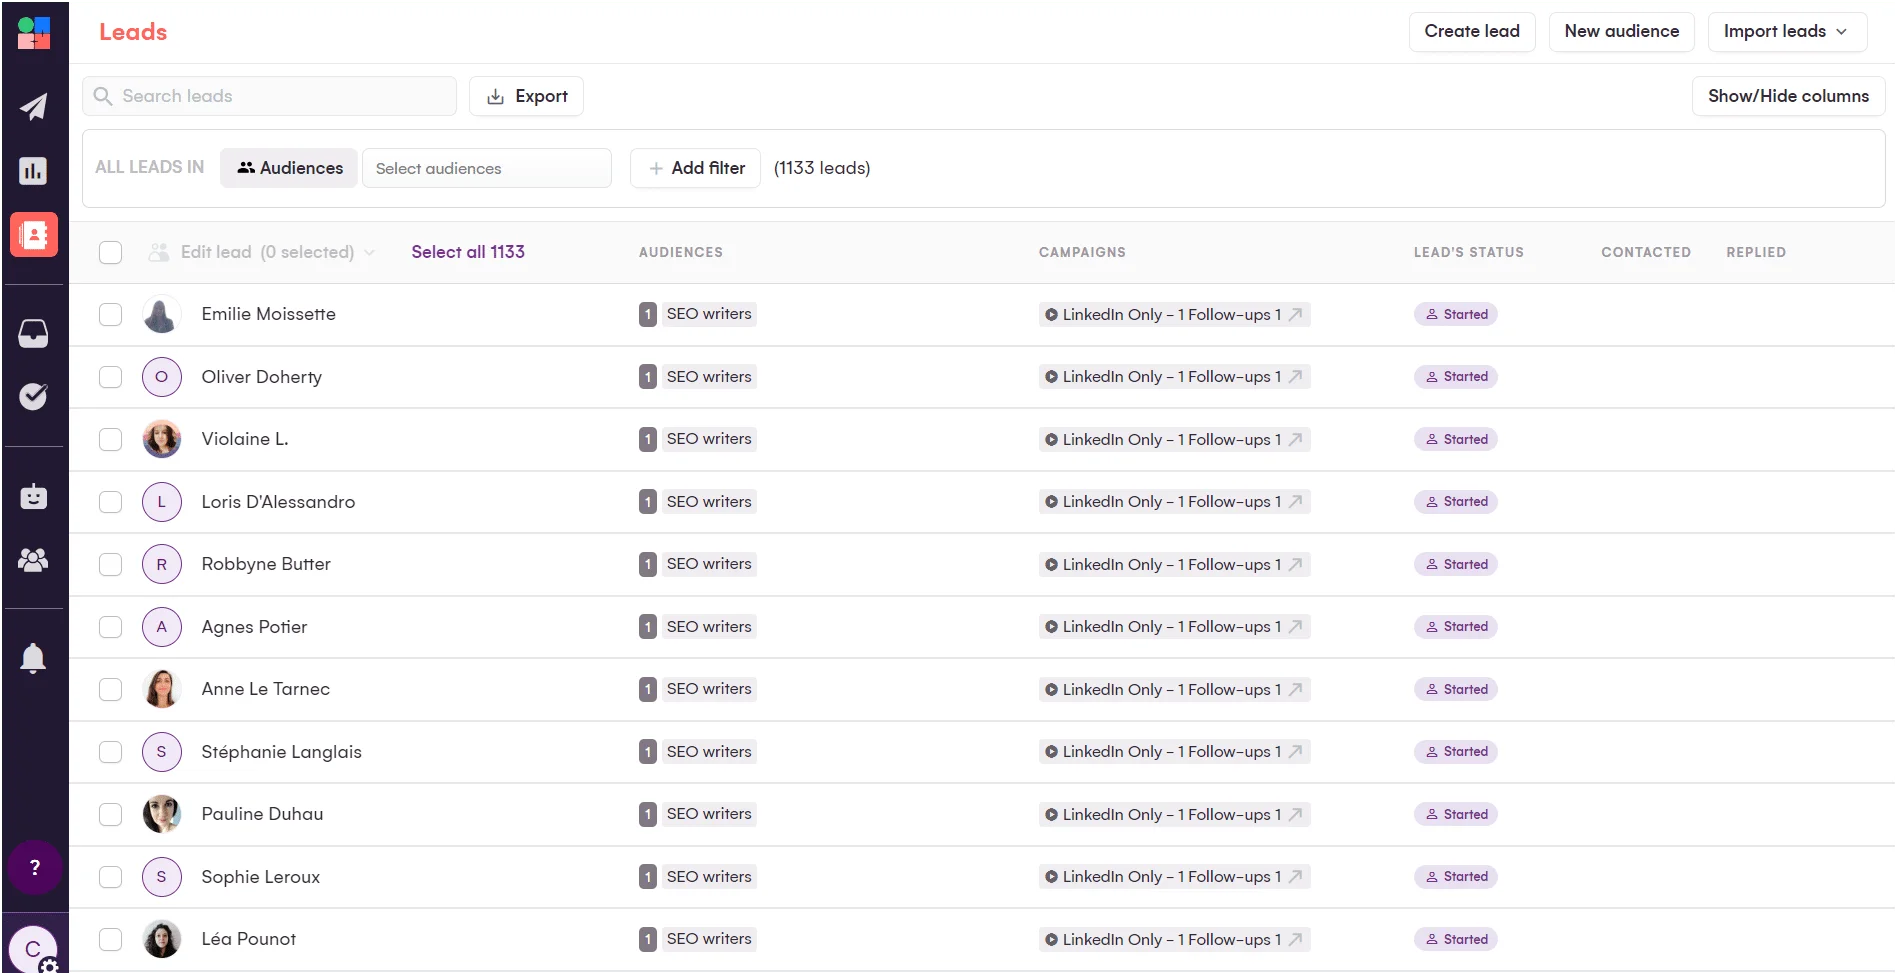
Task: Click Started status badge for Emilie Moissette
Action: coord(1455,314)
